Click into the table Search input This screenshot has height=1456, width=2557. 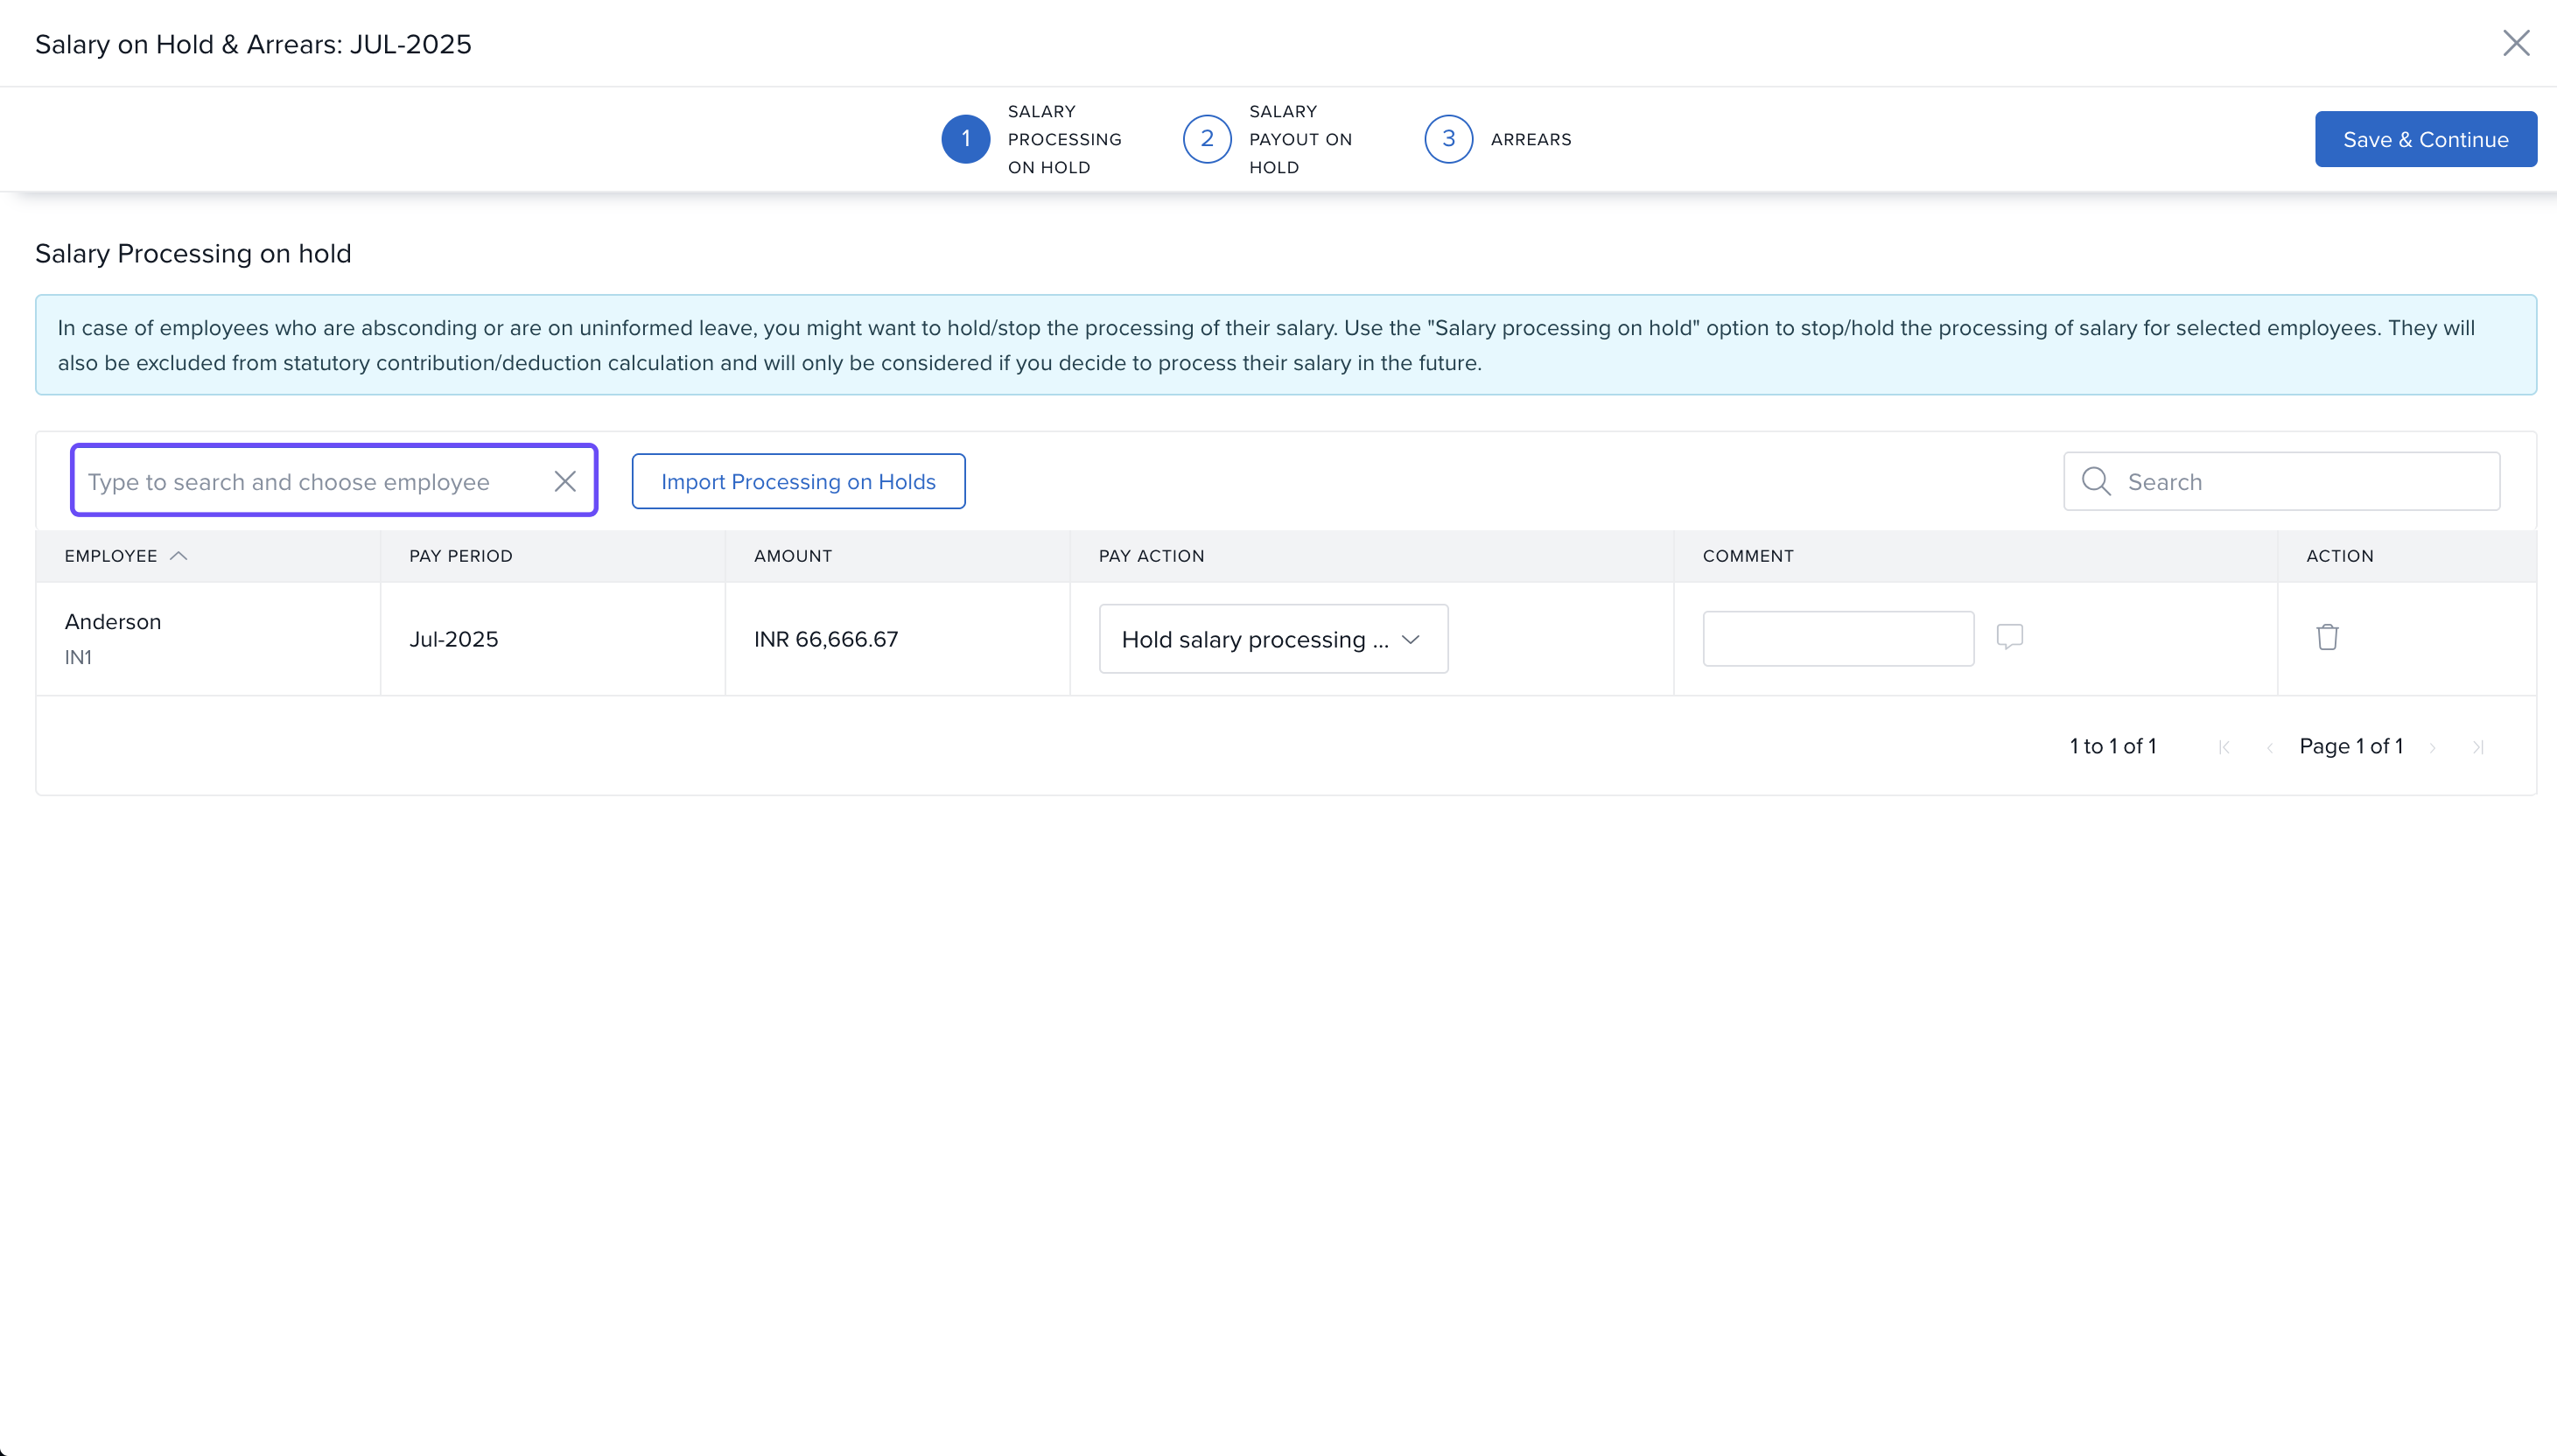pyautogui.click(x=2300, y=481)
